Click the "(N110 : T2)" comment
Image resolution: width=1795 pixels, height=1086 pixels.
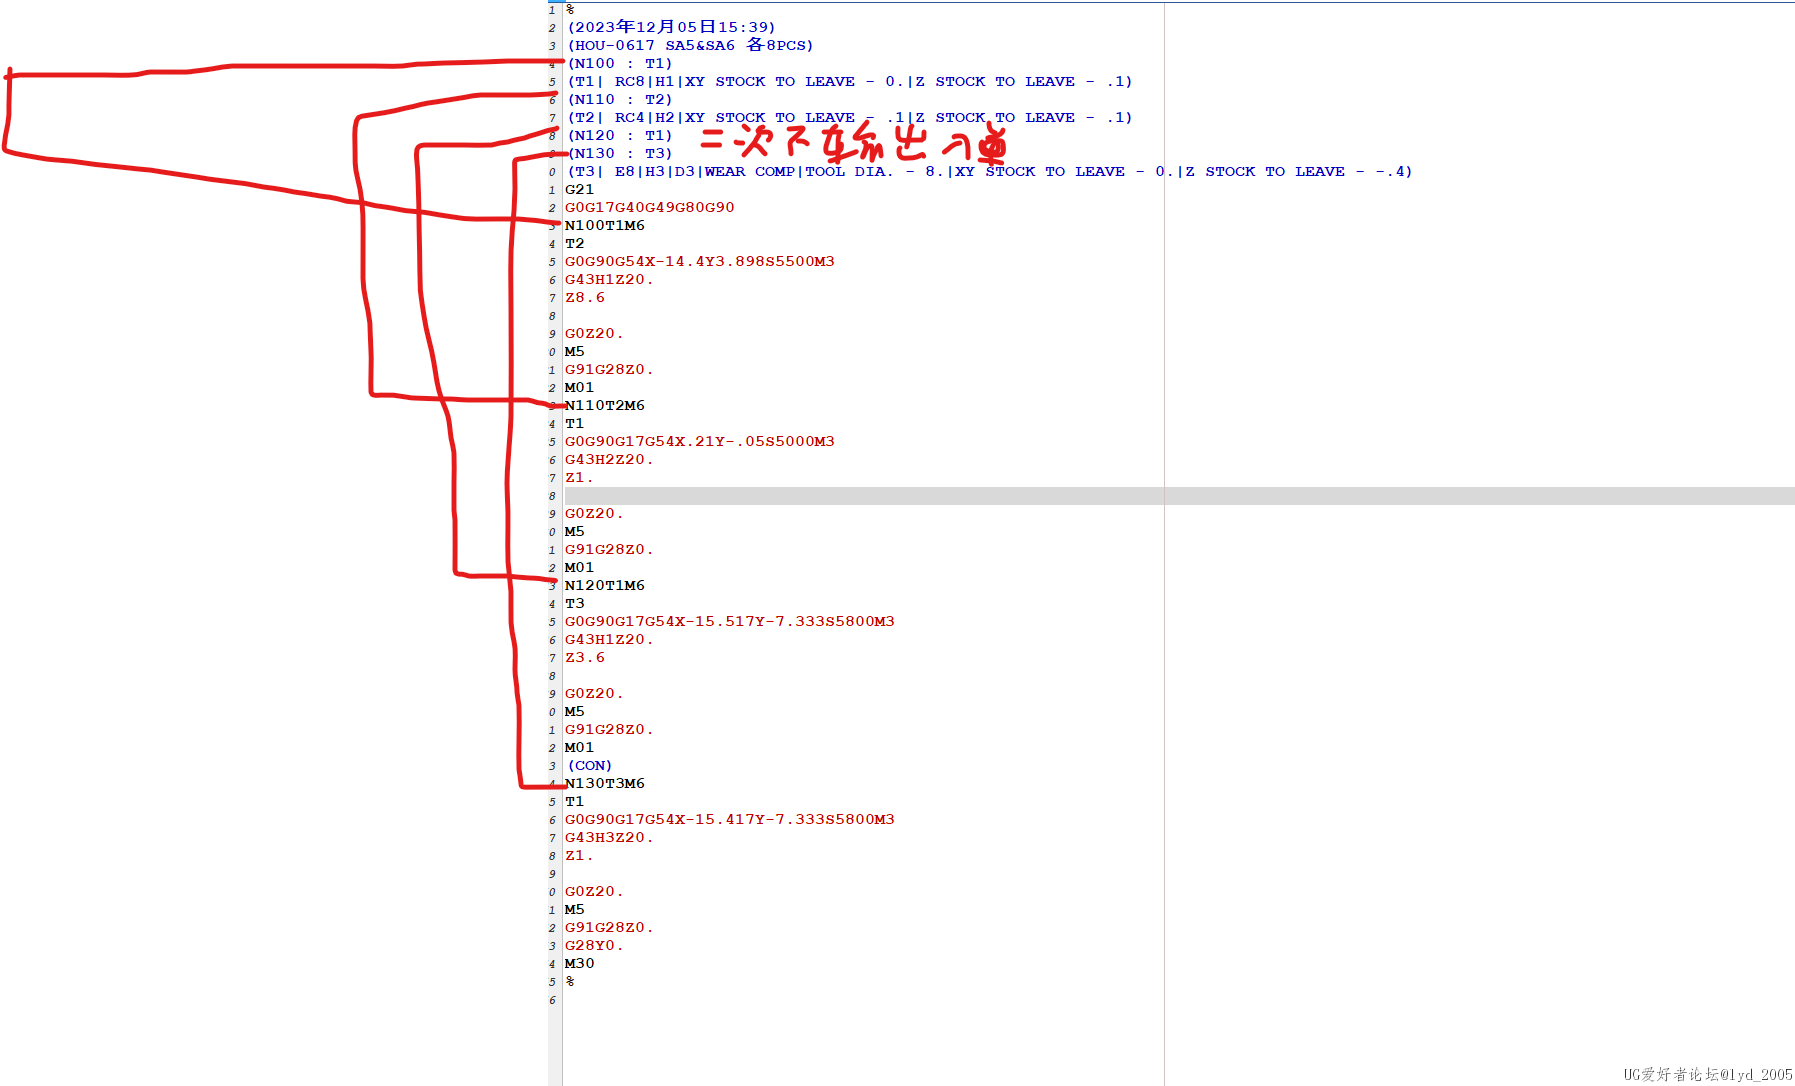pos(620,99)
